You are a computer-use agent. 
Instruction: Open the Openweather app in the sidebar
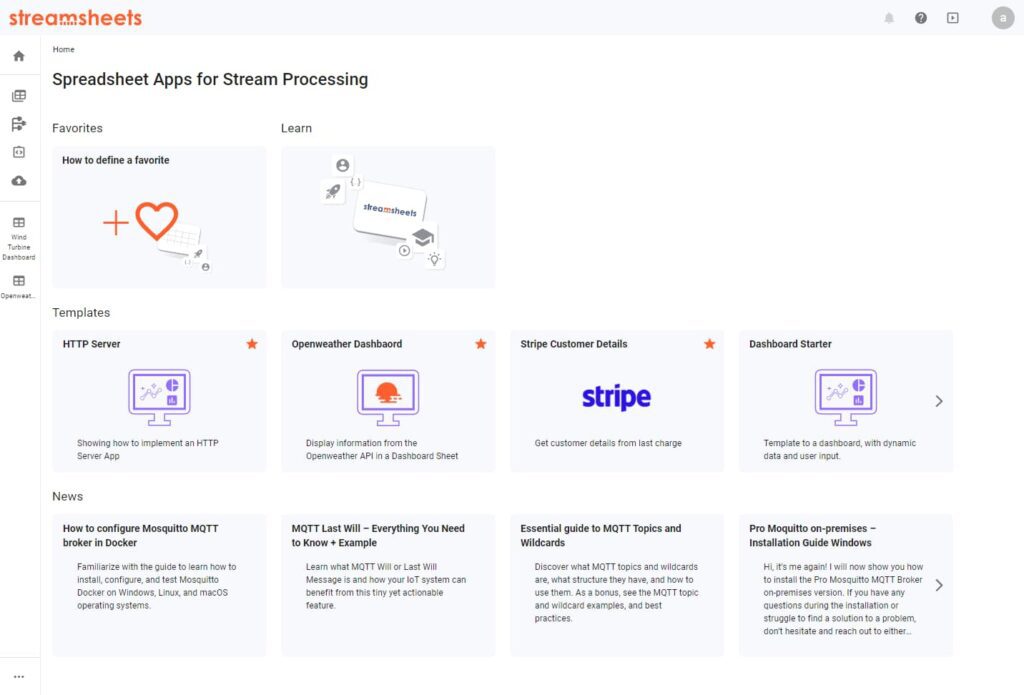19,286
